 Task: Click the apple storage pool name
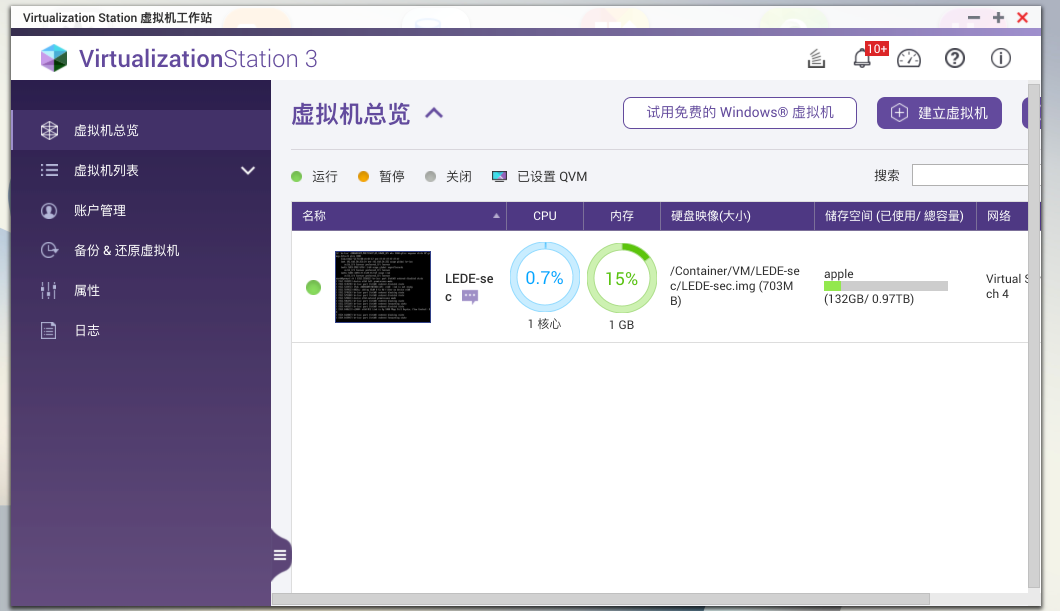click(x=839, y=274)
